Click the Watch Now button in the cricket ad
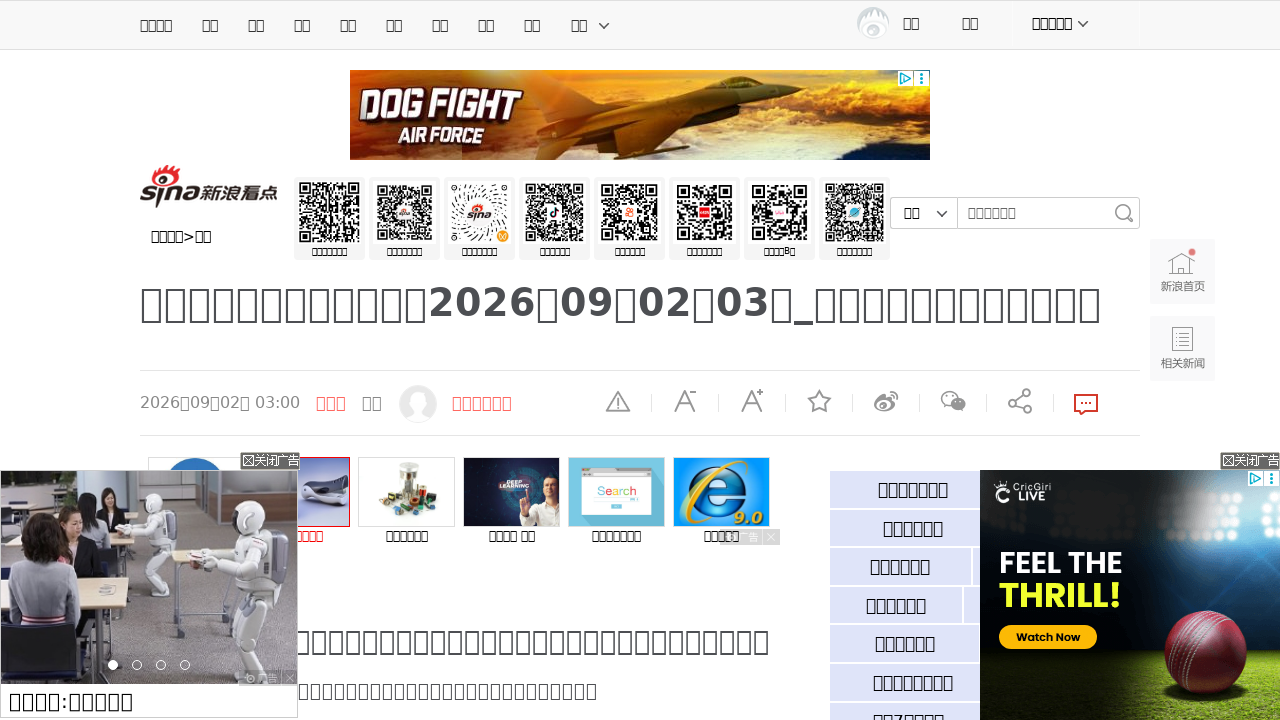Screen dimensions: 1280x720 click(x=1047, y=637)
